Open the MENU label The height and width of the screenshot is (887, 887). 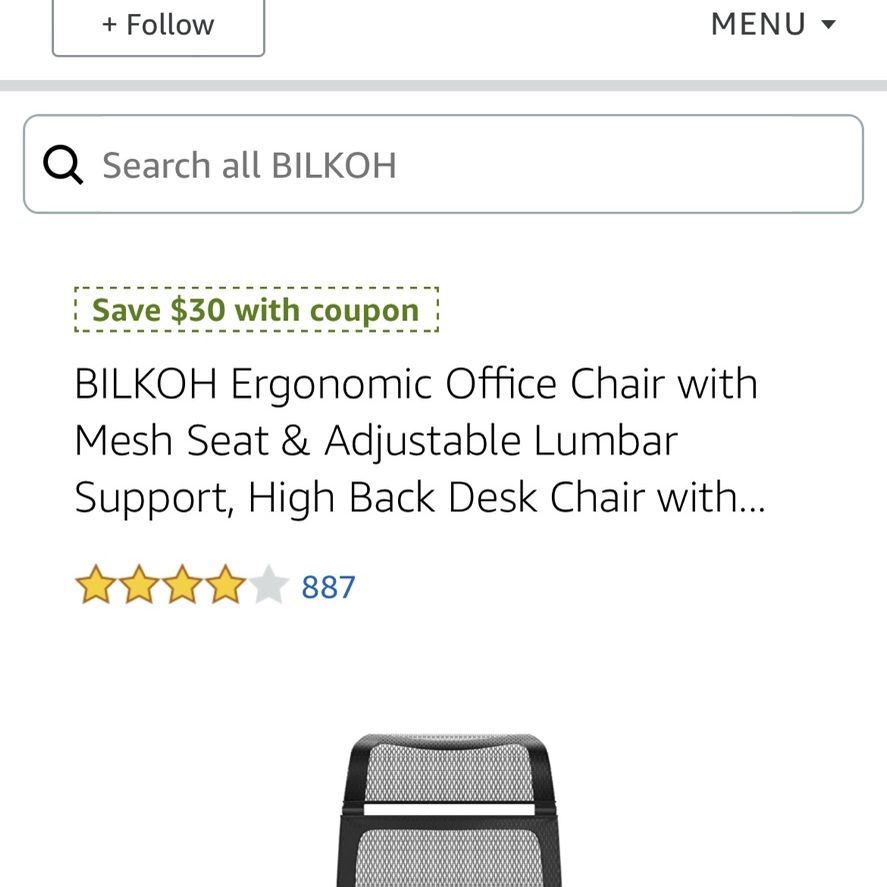(758, 24)
